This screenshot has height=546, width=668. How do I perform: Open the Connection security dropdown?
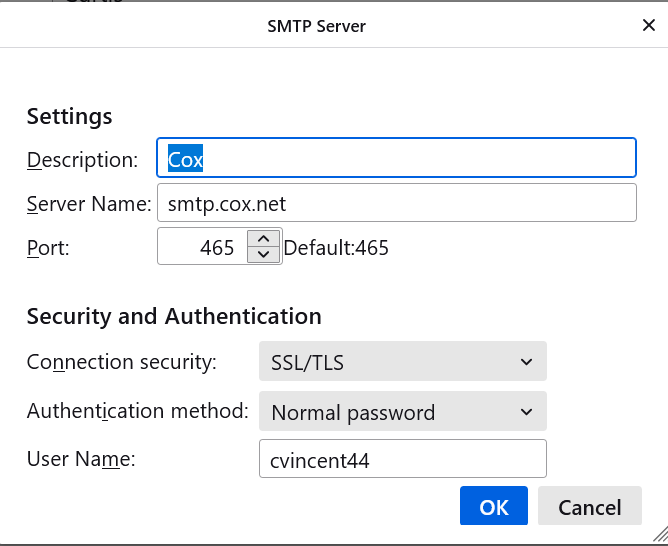click(x=402, y=362)
